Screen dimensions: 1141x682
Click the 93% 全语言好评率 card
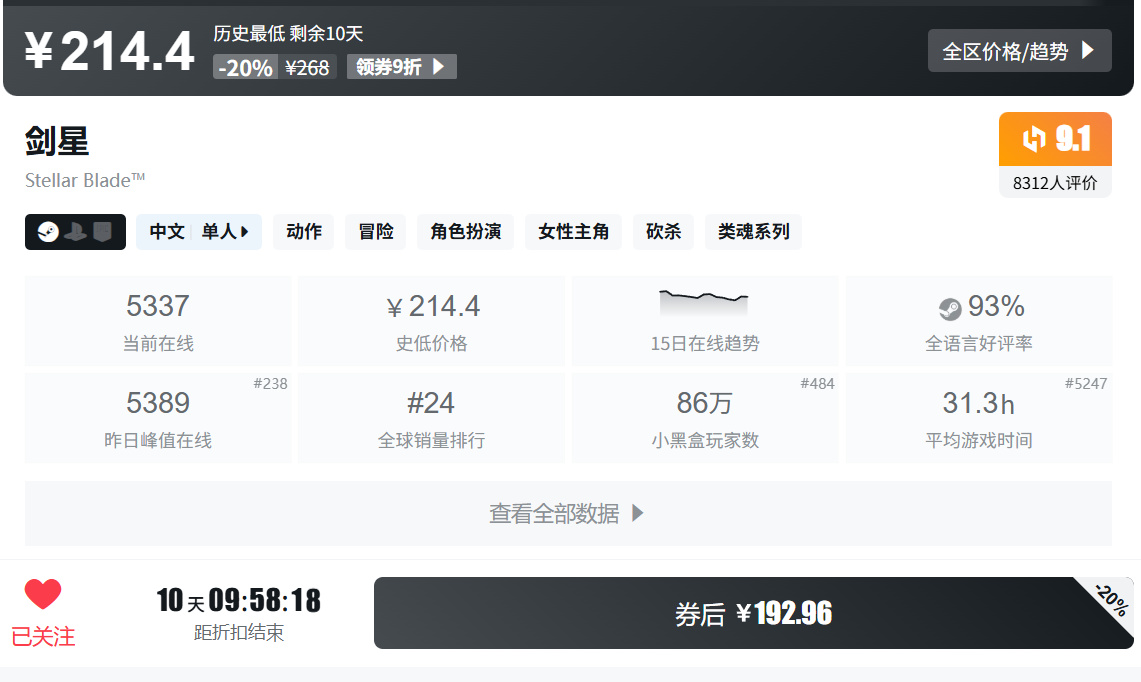point(979,321)
